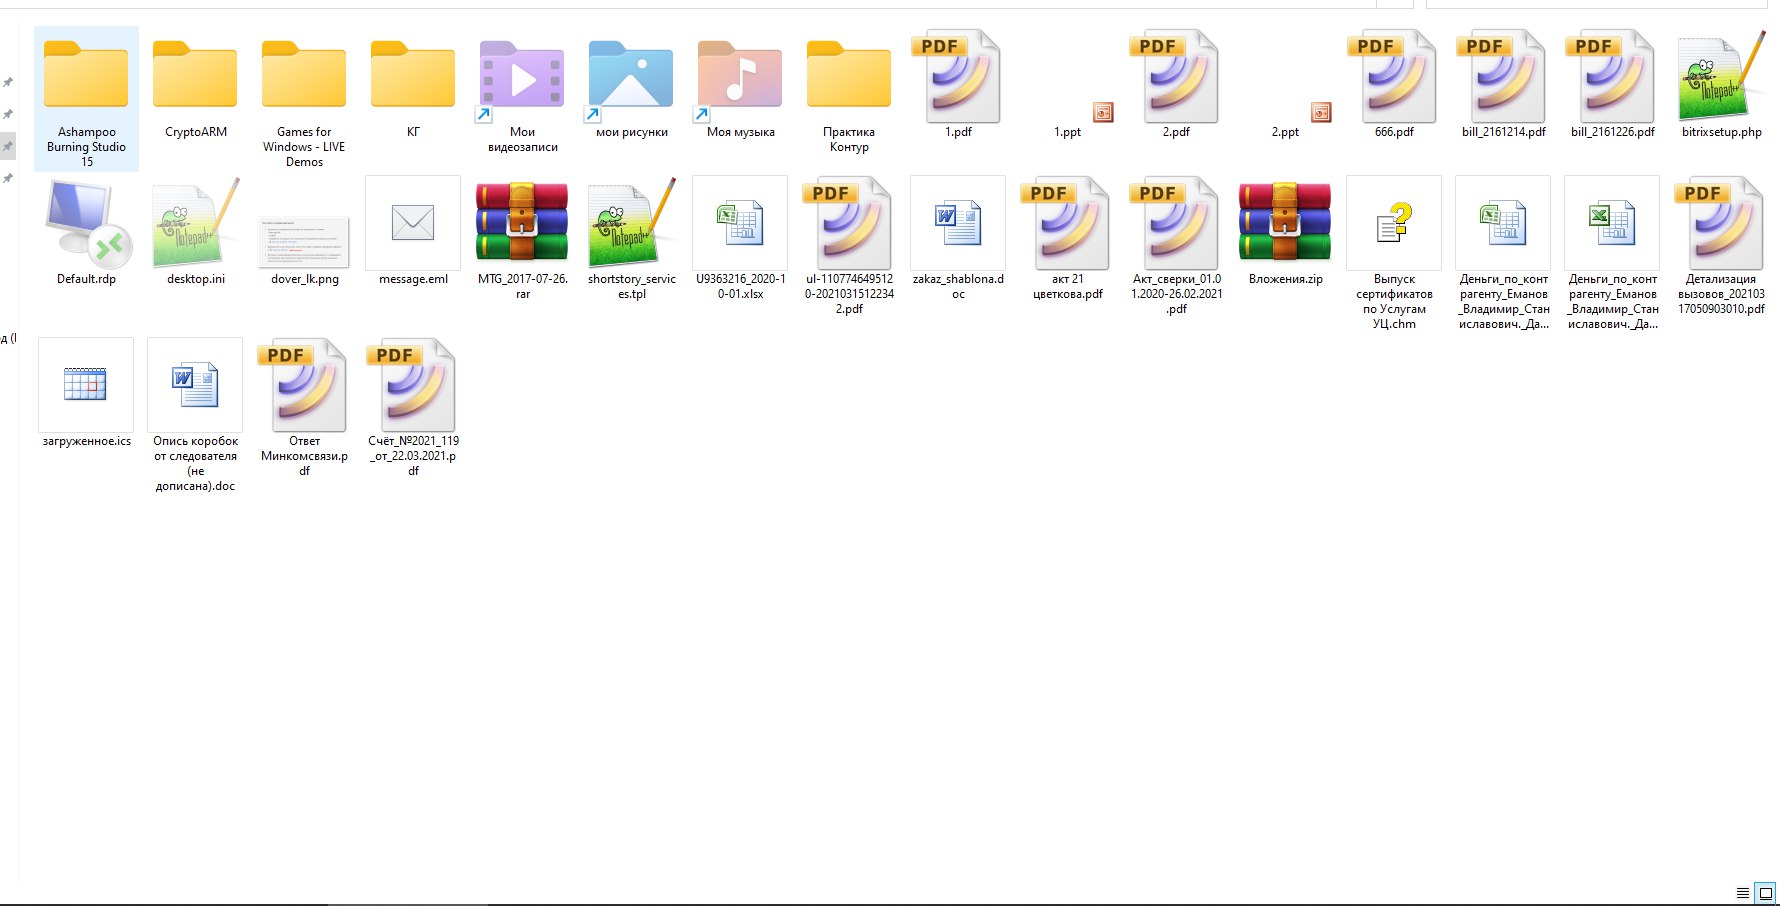Select Выпуск сертификатов по Услугам УЦ.chm
Viewport: 1780px width, 906px height.
pos(1394,254)
